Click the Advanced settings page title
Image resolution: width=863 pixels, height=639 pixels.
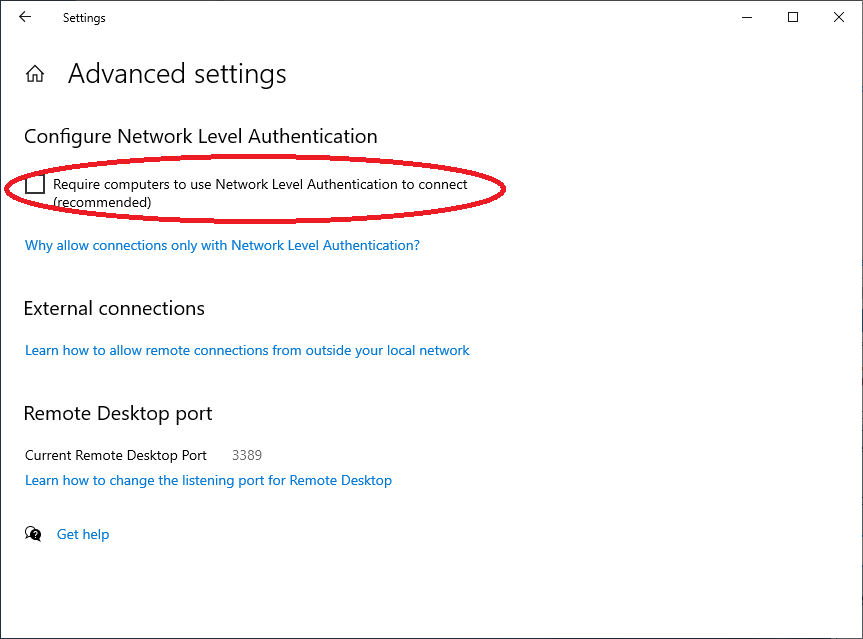(177, 73)
